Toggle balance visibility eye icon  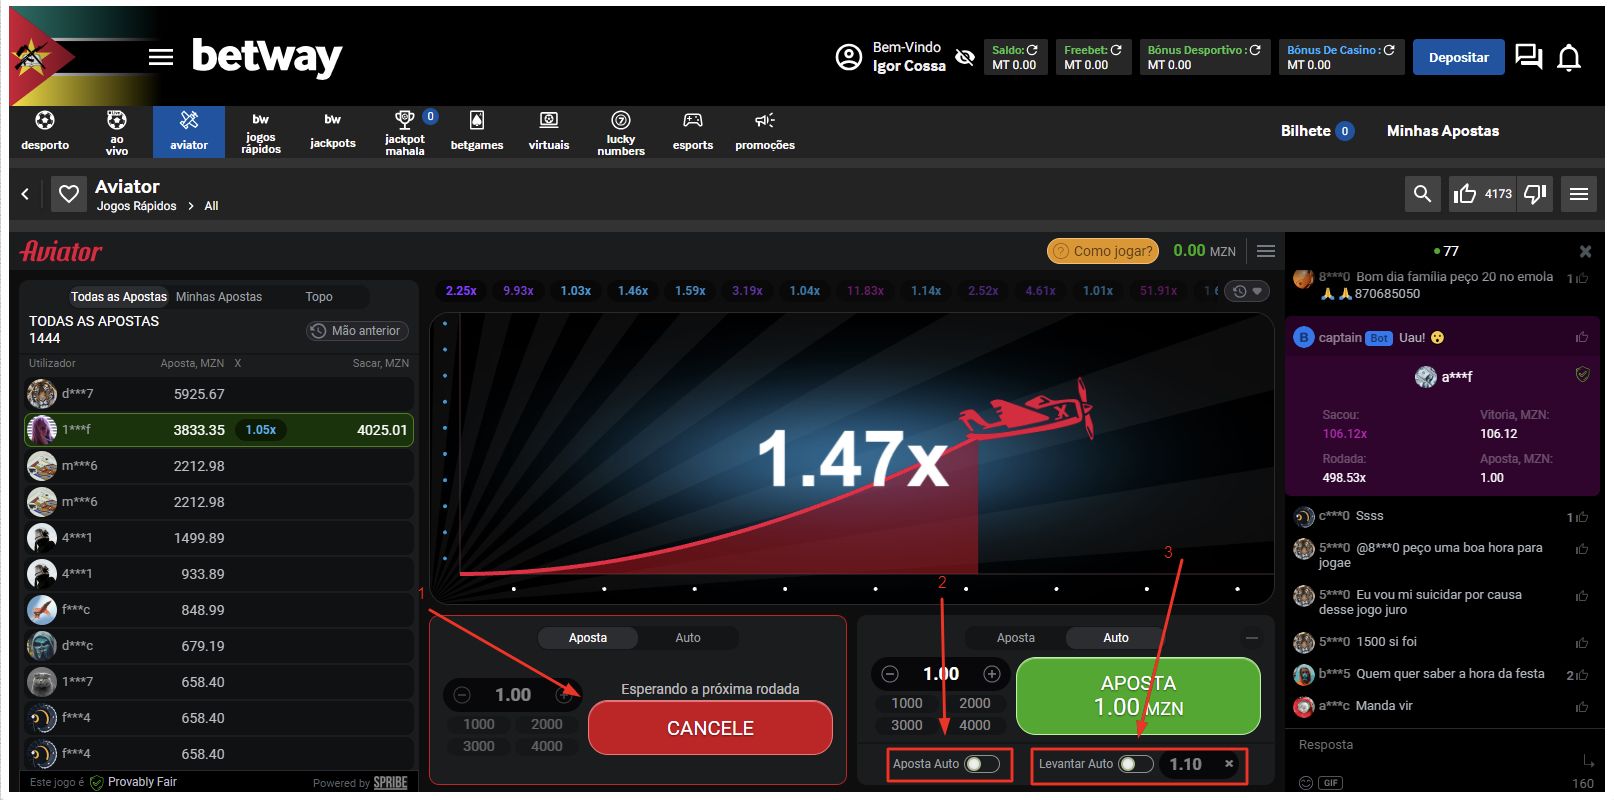(x=965, y=58)
